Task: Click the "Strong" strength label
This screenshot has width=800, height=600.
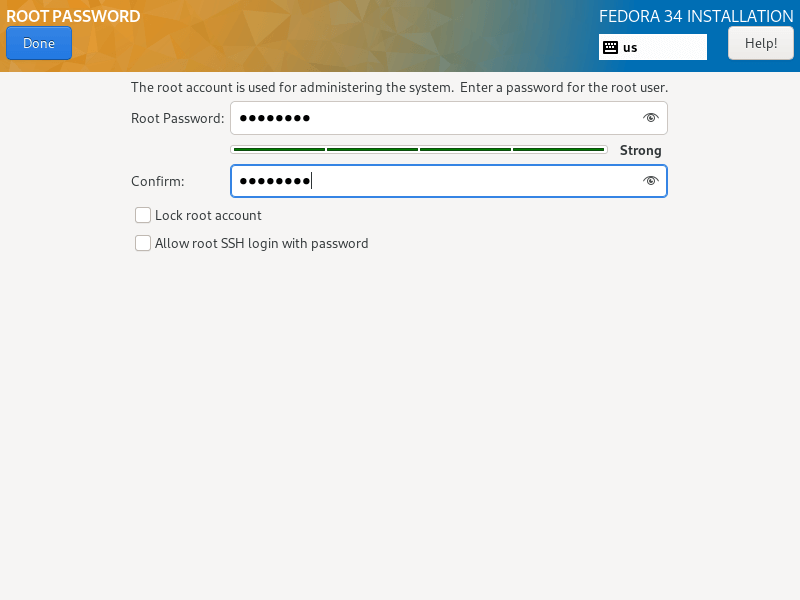Action: pos(640,150)
